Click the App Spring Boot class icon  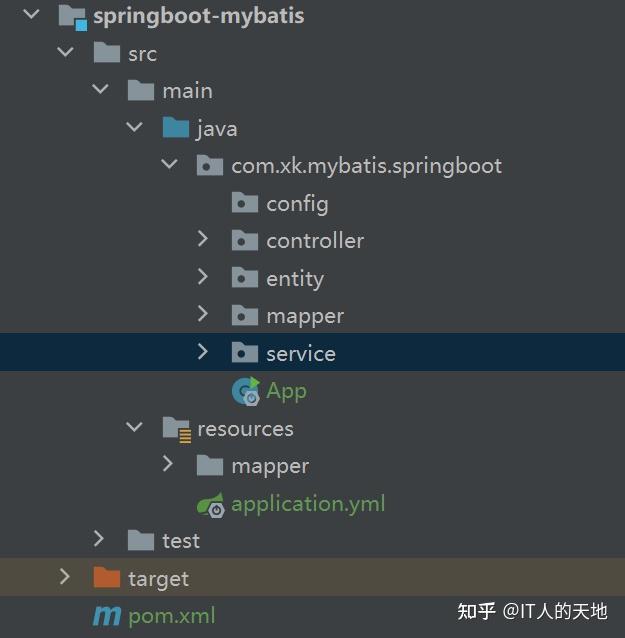click(246, 391)
